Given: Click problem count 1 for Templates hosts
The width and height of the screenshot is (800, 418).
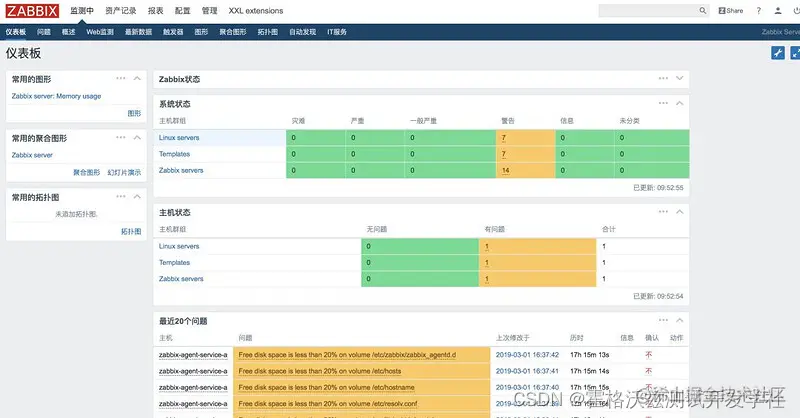Looking at the screenshot, I should click(487, 262).
